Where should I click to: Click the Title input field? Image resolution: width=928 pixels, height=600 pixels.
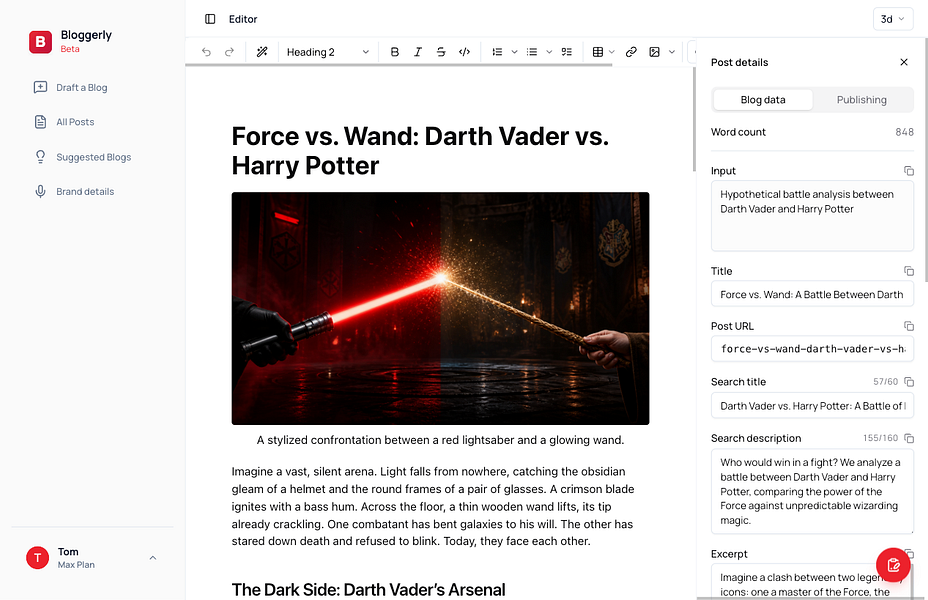[x=812, y=294]
